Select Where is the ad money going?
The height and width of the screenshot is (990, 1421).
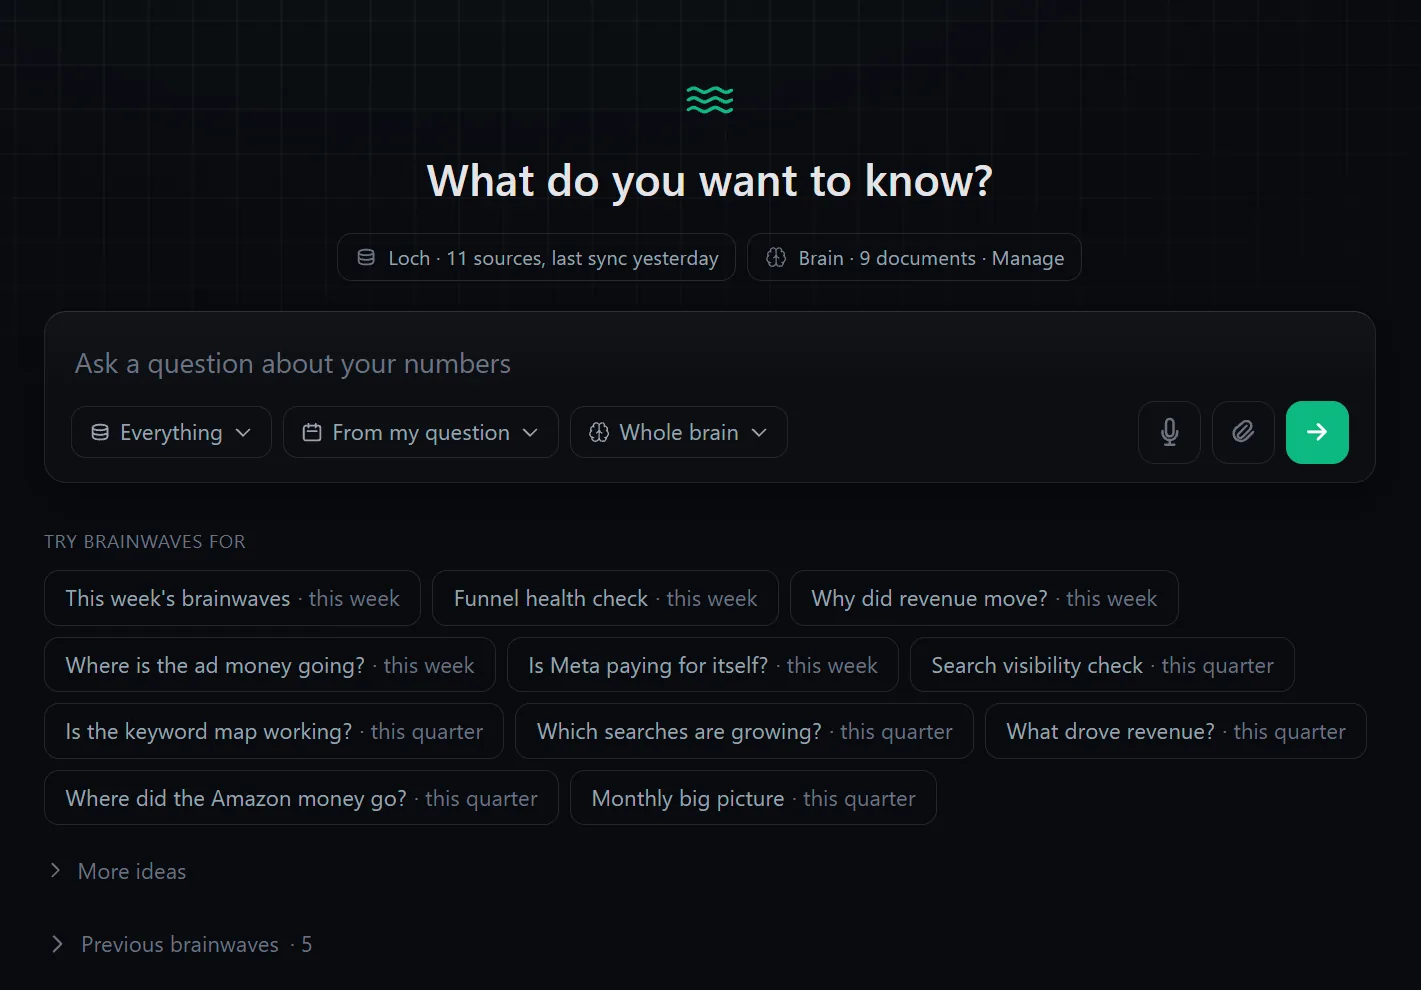(x=270, y=665)
